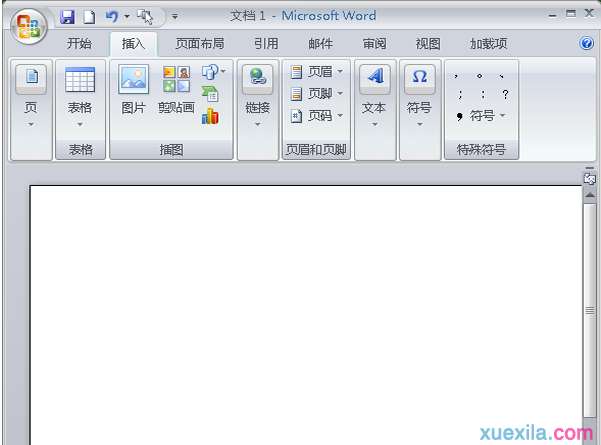The height and width of the screenshot is (445, 601).
Task: Insert the enumeration comma 、 symbol
Action: [501, 76]
